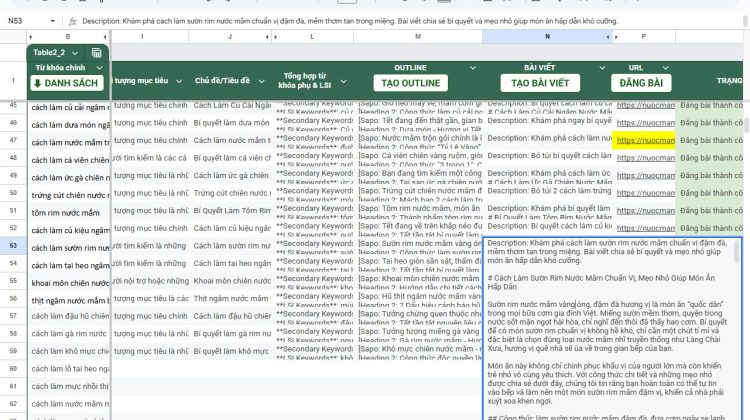The width and height of the screenshot is (750, 420).
Task: Select cell 'tôm rim nước mắm' keyword
Action: tap(66, 211)
